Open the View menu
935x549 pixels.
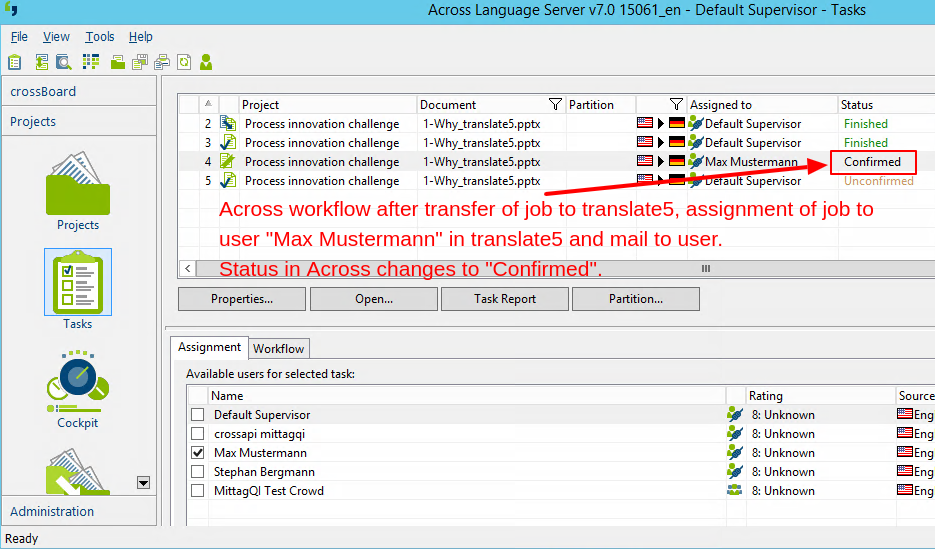click(56, 36)
